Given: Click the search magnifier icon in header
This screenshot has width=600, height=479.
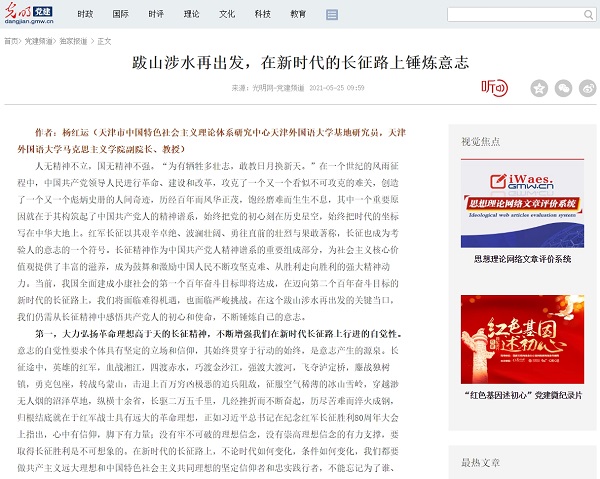Looking at the screenshot, I should point(587,16).
